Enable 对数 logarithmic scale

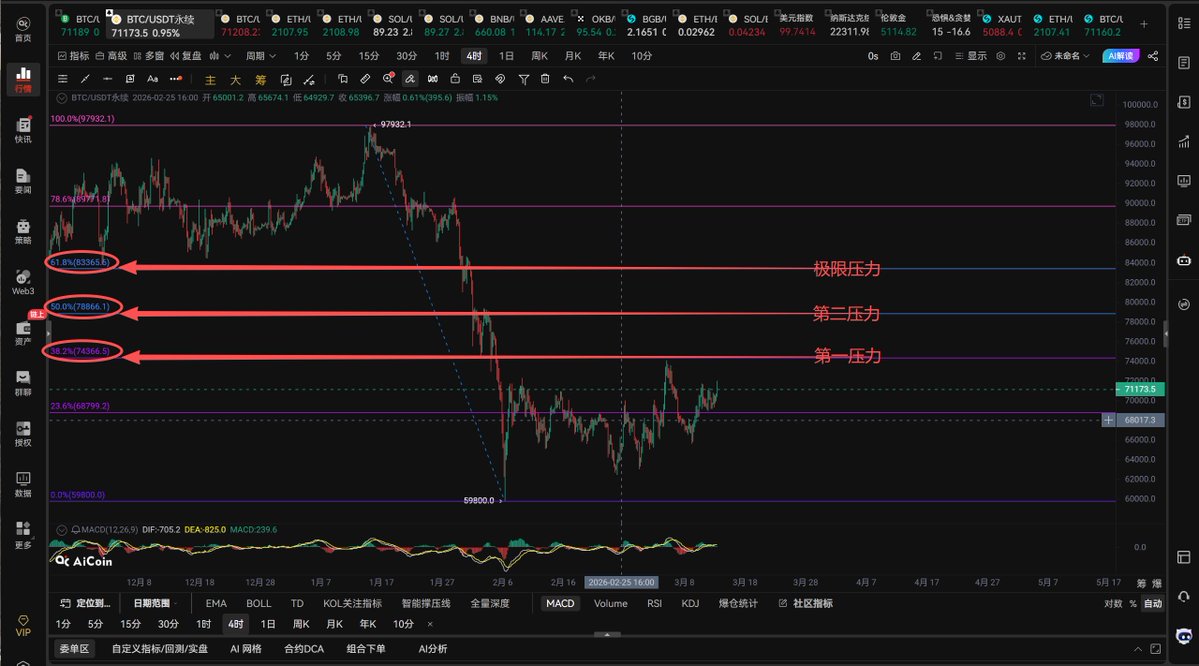[1113, 603]
